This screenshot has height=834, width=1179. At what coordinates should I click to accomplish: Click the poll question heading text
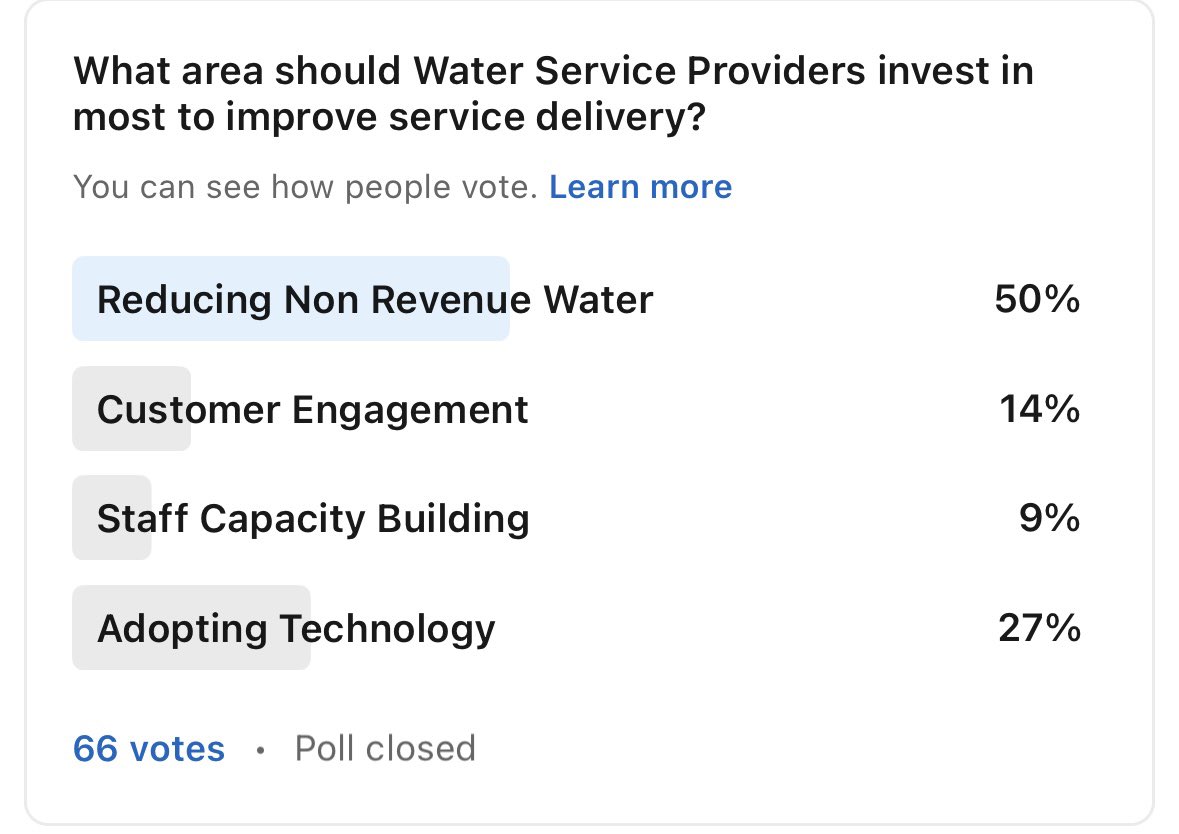553,94
